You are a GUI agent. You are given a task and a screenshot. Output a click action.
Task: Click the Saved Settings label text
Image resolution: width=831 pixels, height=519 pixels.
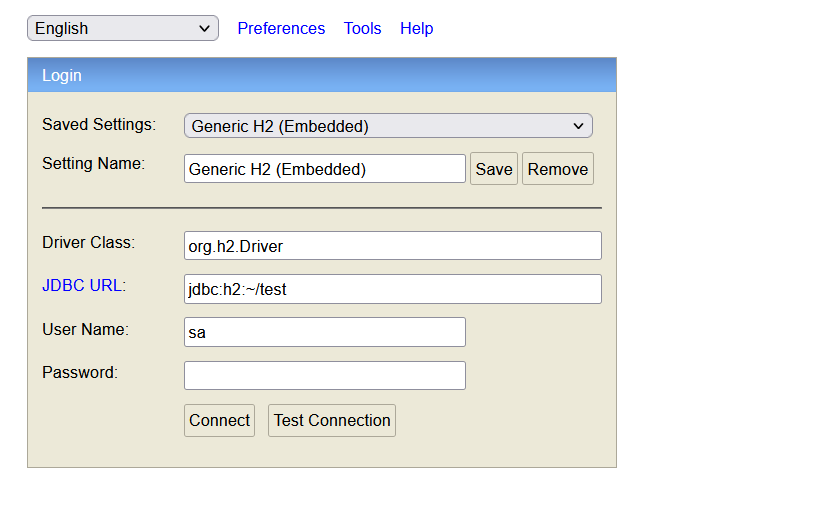click(99, 125)
